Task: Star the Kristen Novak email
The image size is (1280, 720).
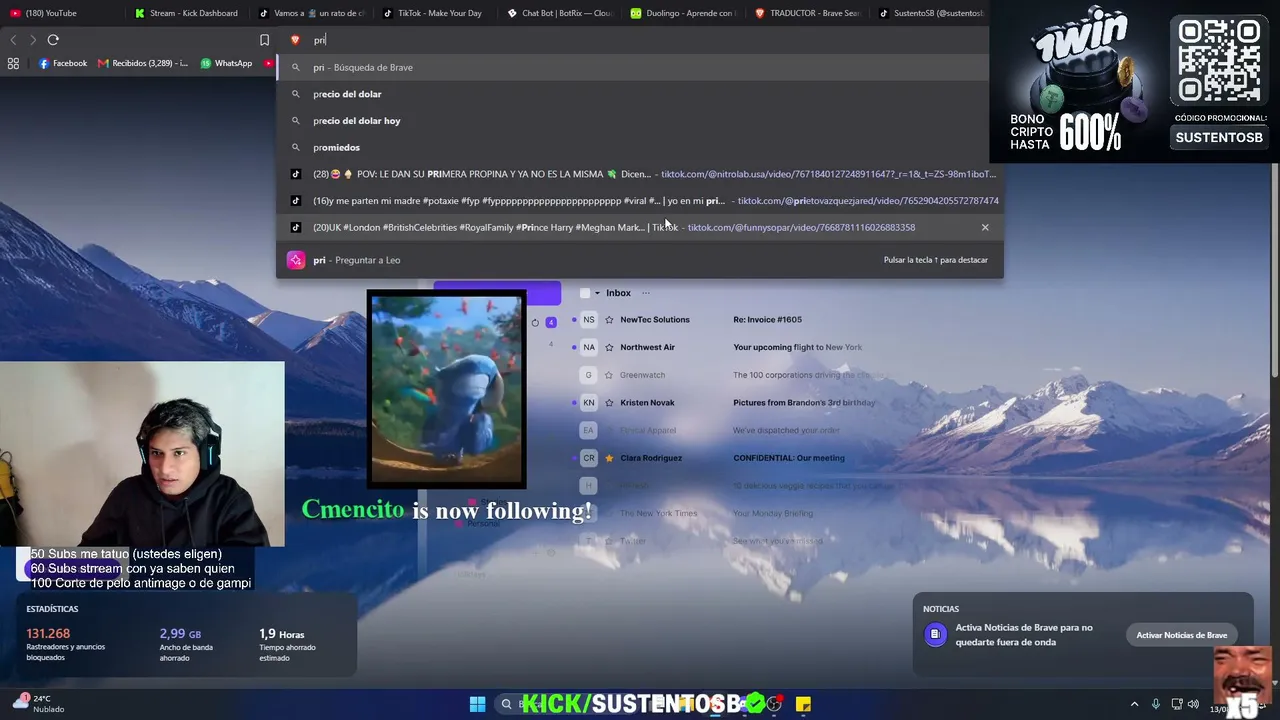Action: click(609, 403)
